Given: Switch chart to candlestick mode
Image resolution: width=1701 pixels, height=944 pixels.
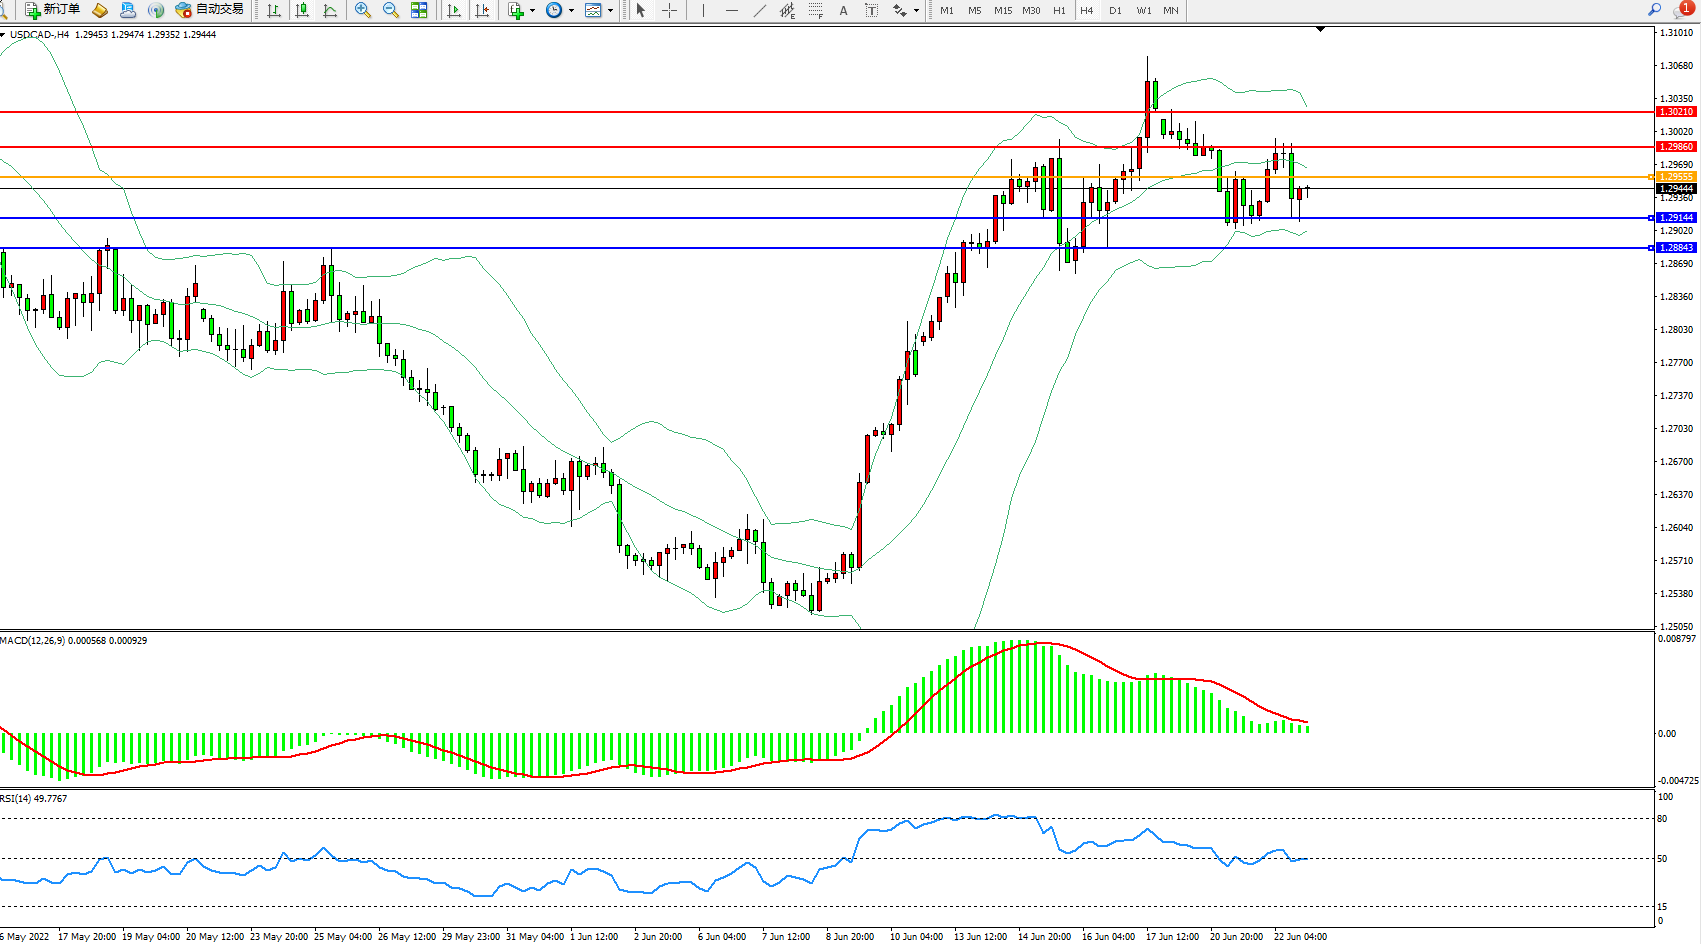Looking at the screenshot, I should tap(302, 10).
